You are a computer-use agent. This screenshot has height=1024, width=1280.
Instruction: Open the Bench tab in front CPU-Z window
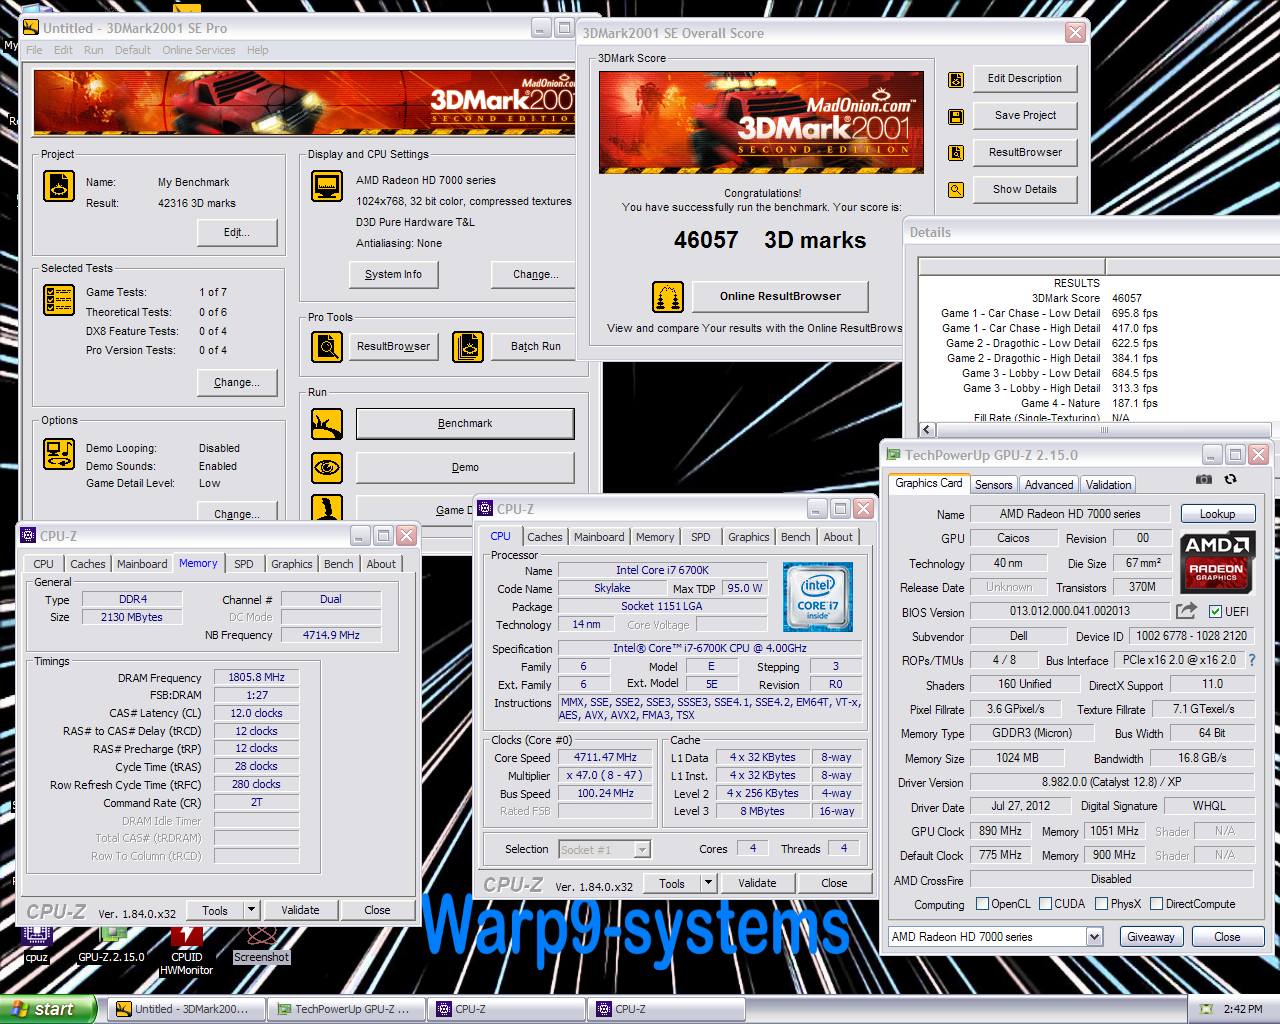coord(796,537)
